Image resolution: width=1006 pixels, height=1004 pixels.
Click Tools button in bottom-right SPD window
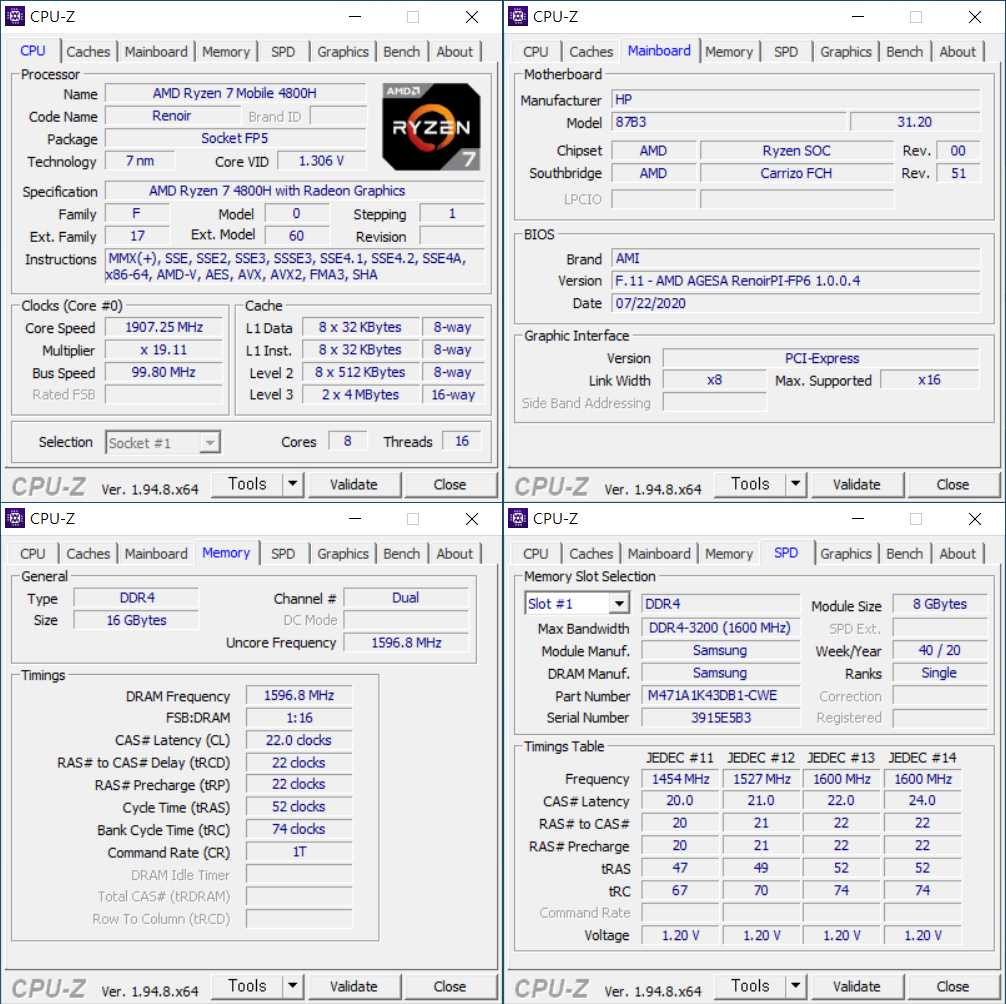(750, 985)
